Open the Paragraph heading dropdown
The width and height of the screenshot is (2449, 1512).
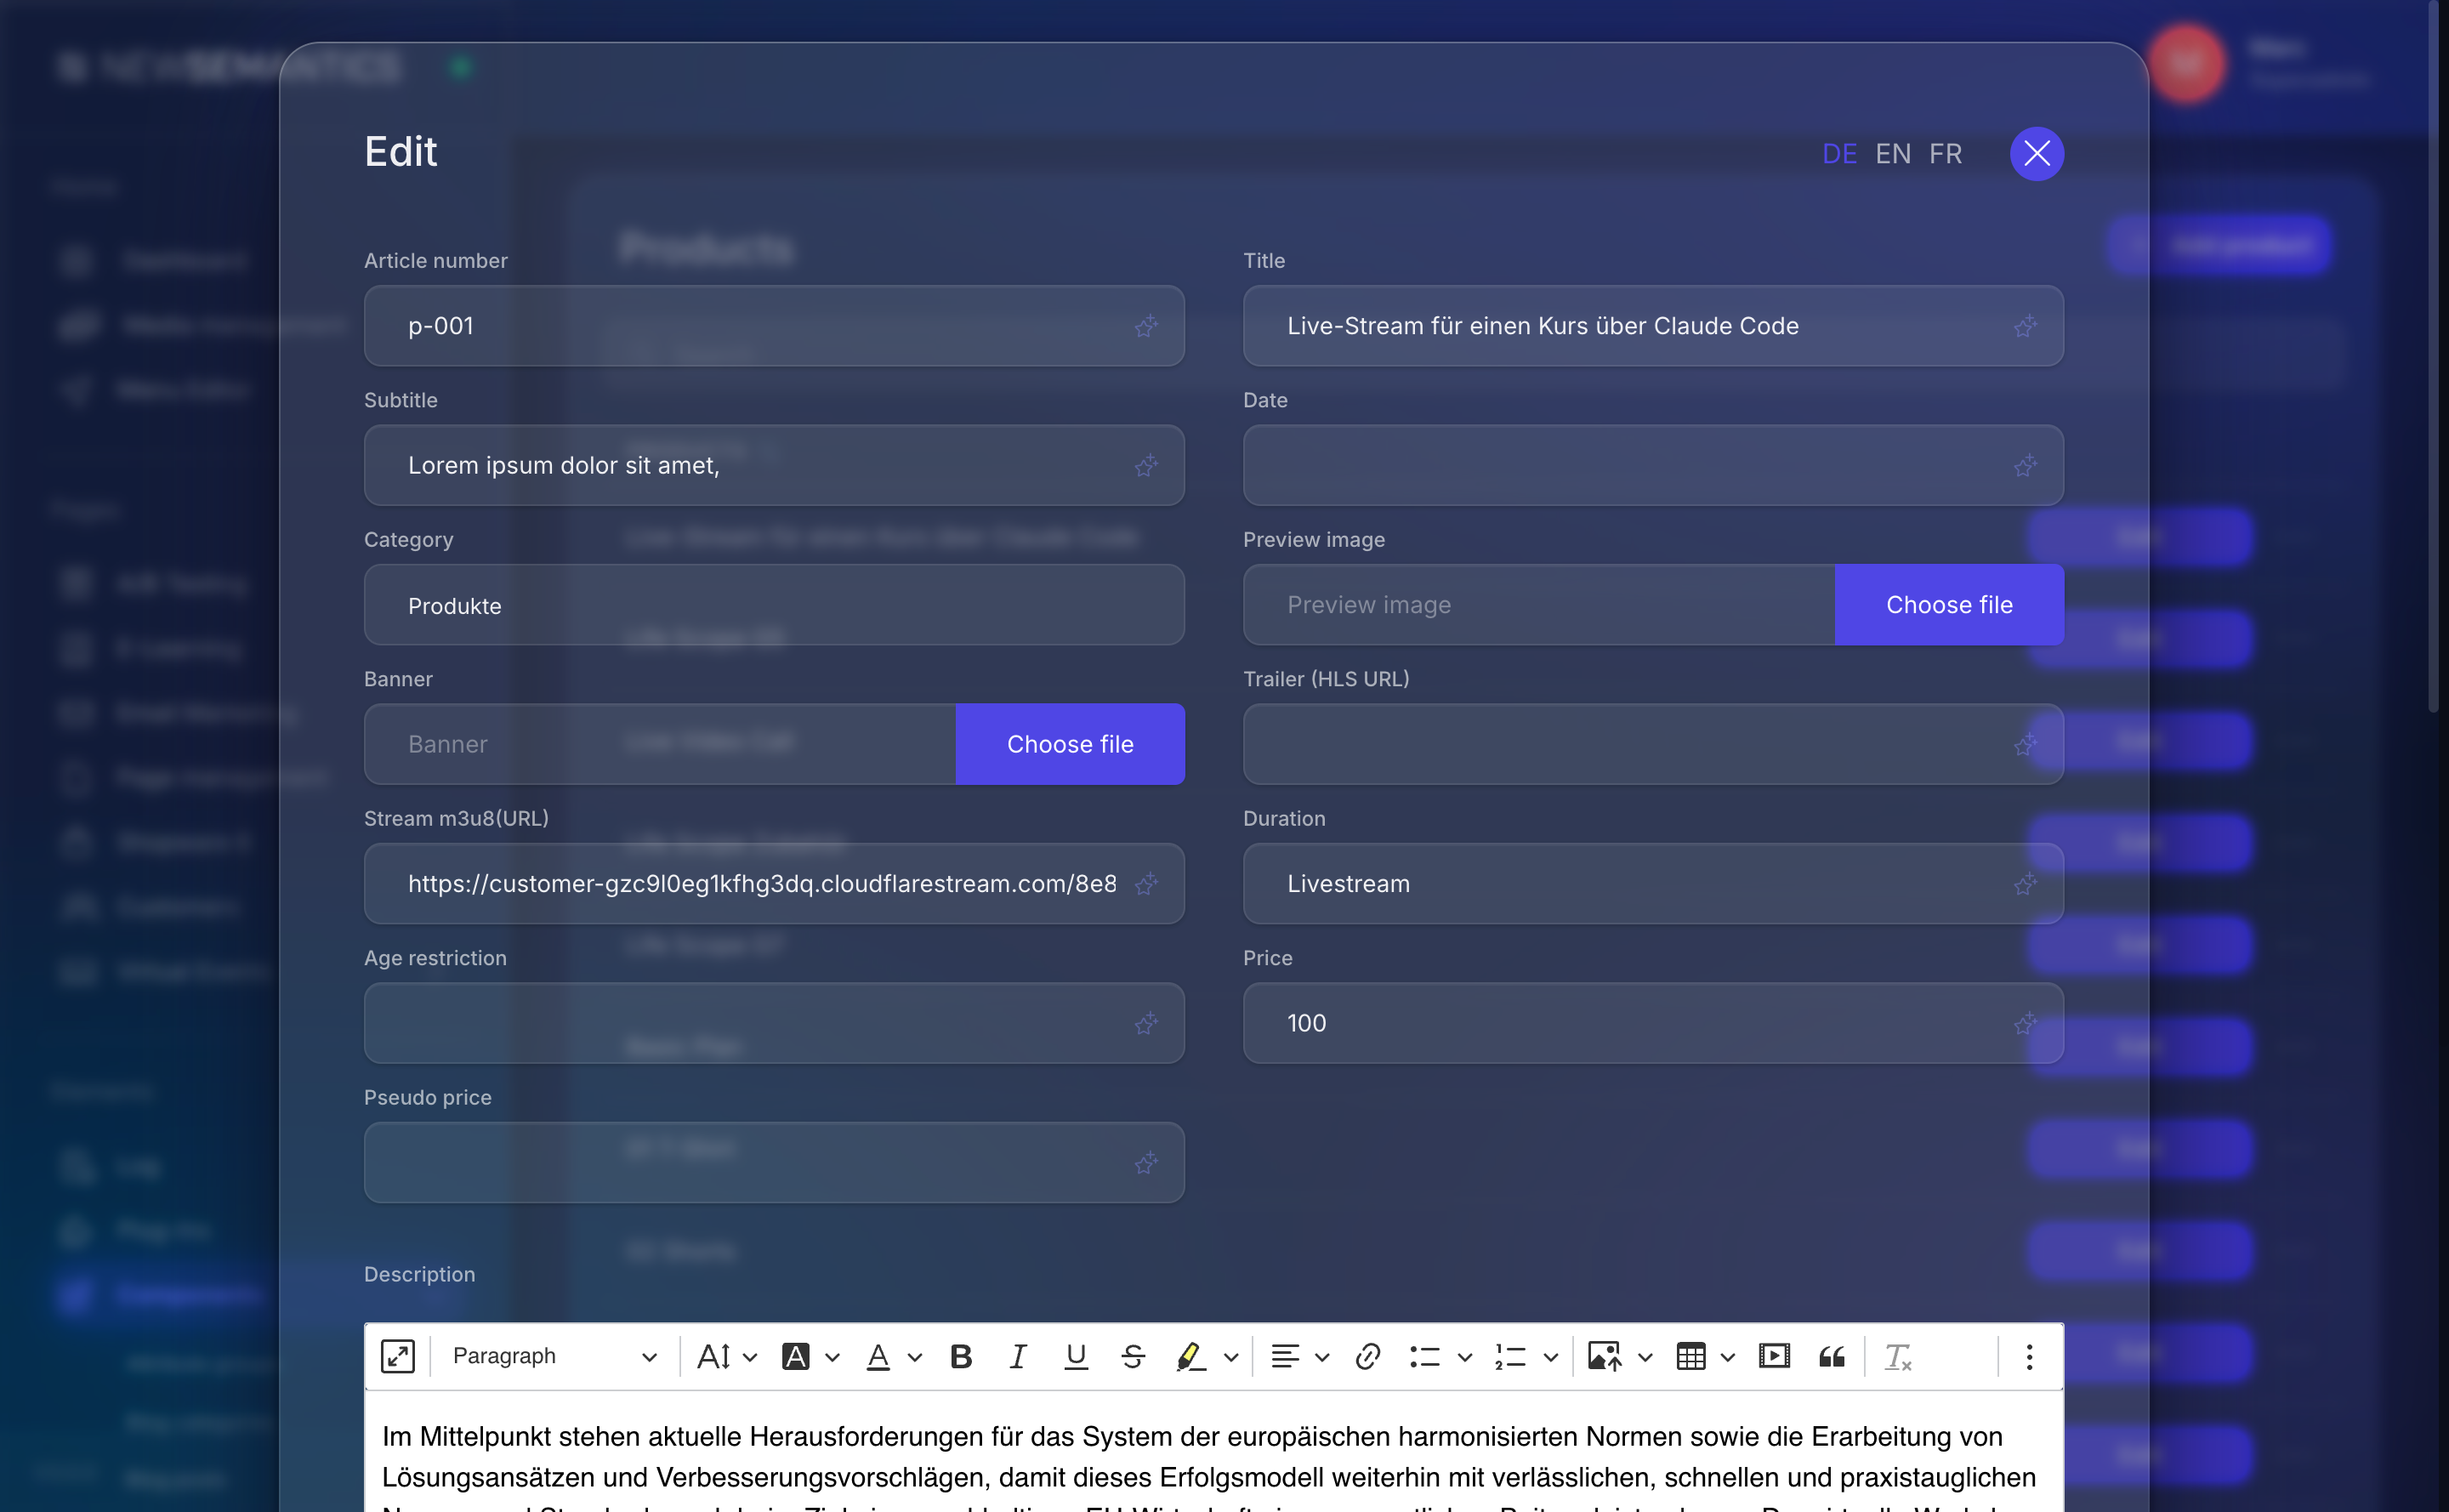[554, 1356]
